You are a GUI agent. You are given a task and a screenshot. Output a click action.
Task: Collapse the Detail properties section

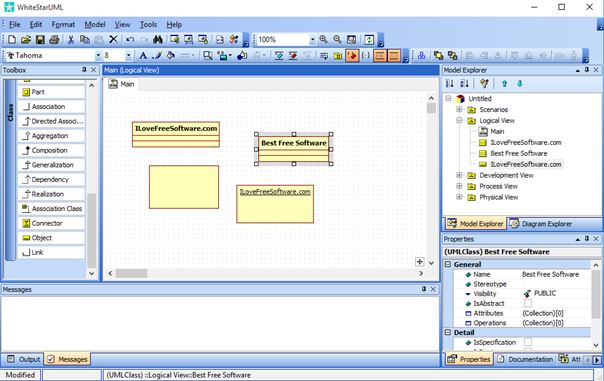click(x=448, y=332)
